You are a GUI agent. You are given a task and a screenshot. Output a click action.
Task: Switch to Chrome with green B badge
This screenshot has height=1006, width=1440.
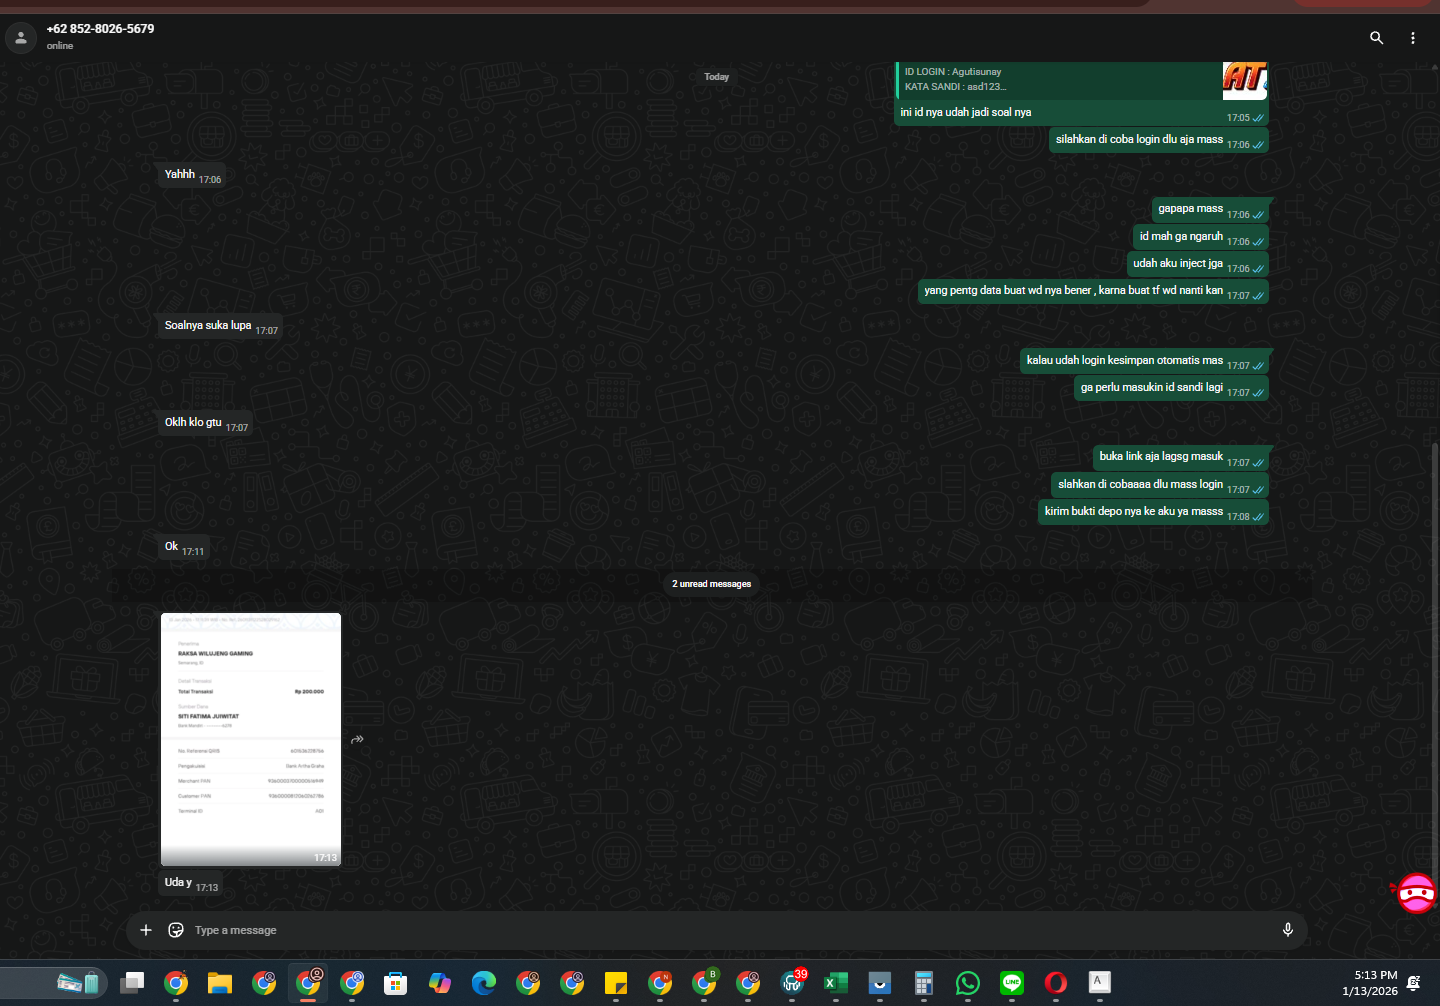tap(704, 983)
